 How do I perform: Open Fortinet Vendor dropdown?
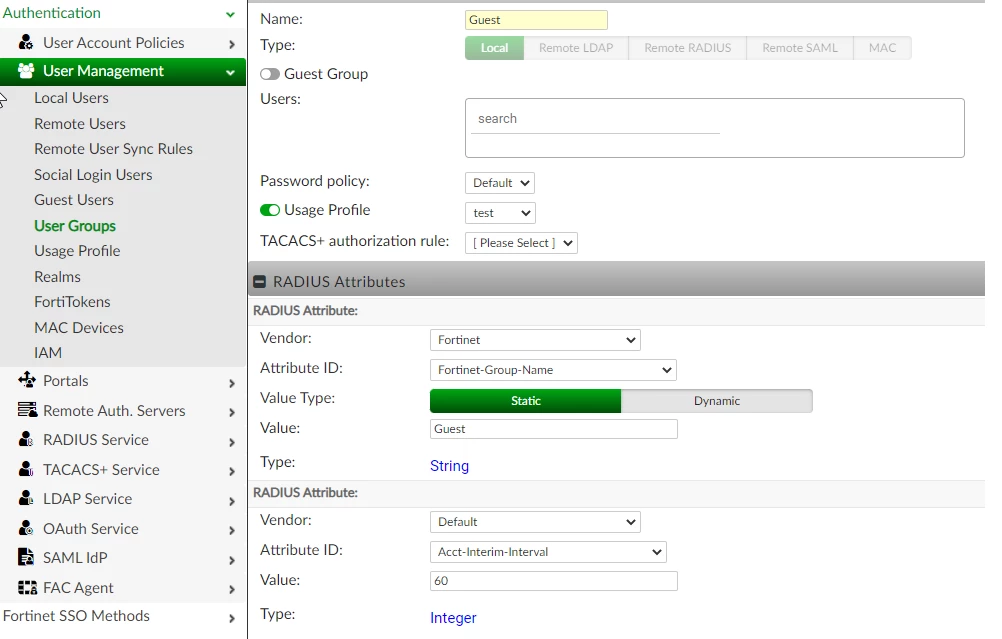pyautogui.click(x=535, y=340)
